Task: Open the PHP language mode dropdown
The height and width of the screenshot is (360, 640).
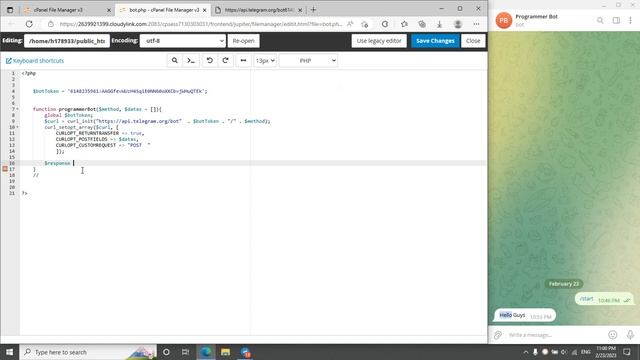Action: 308,60
